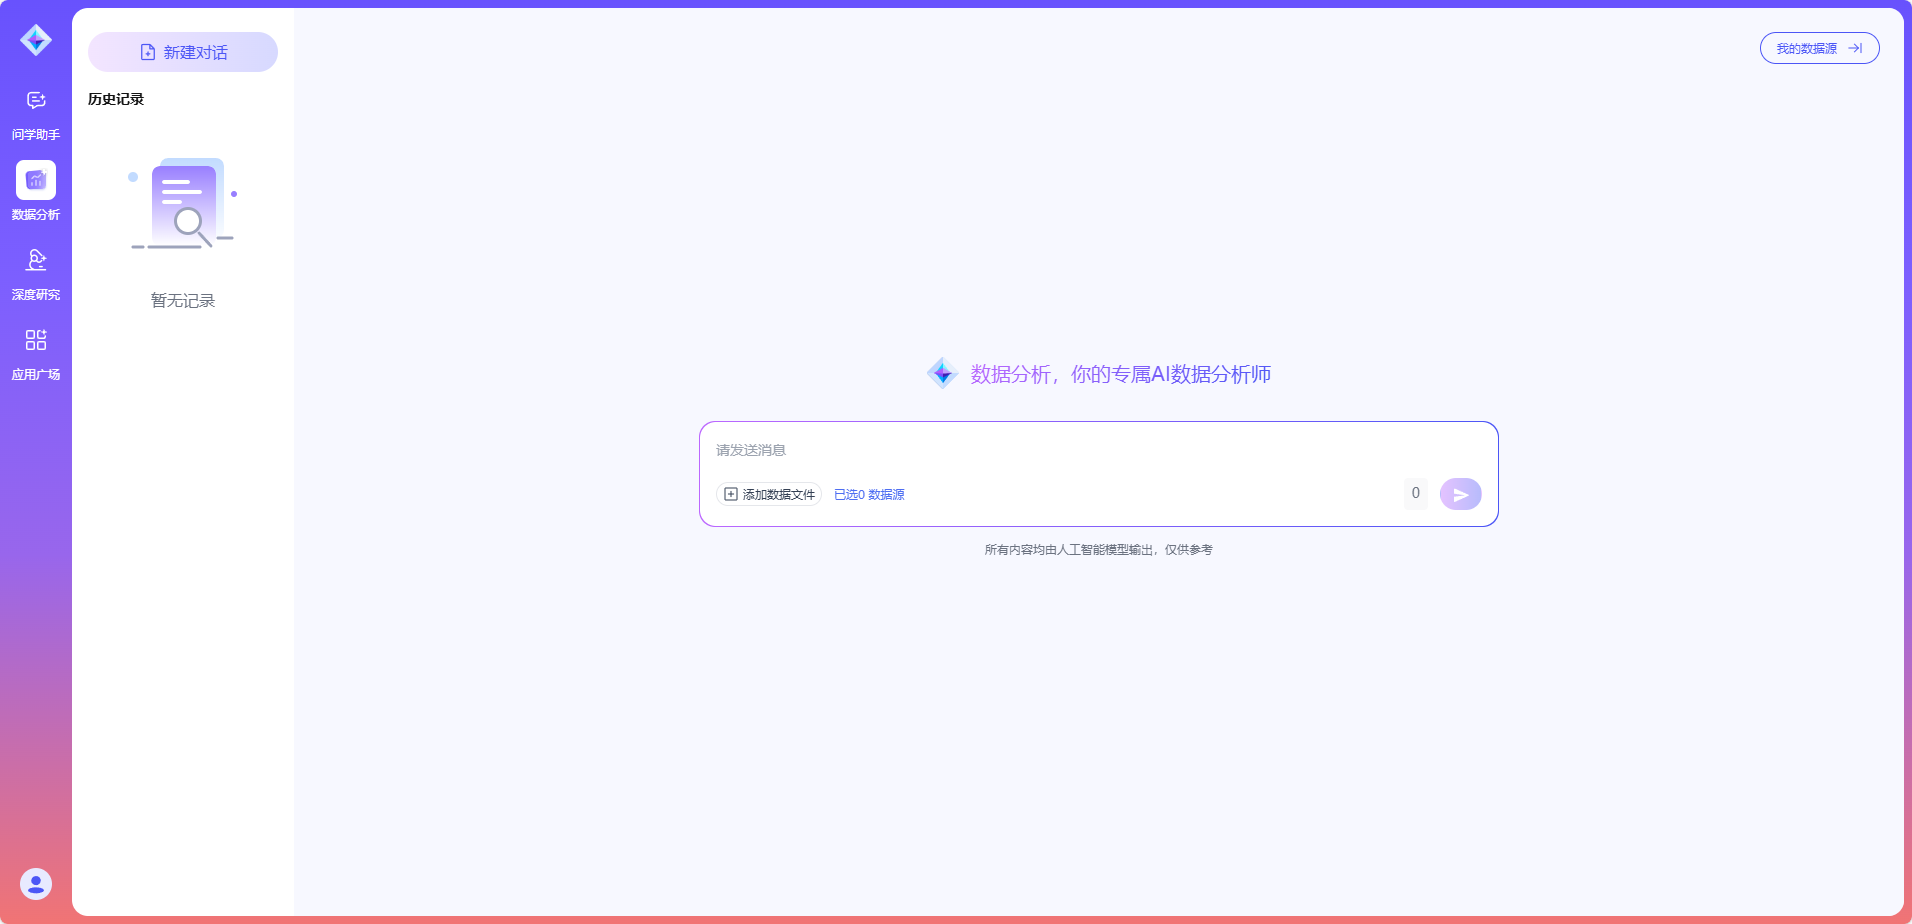Expand panel via arrow in 我的数据源

1855,48
